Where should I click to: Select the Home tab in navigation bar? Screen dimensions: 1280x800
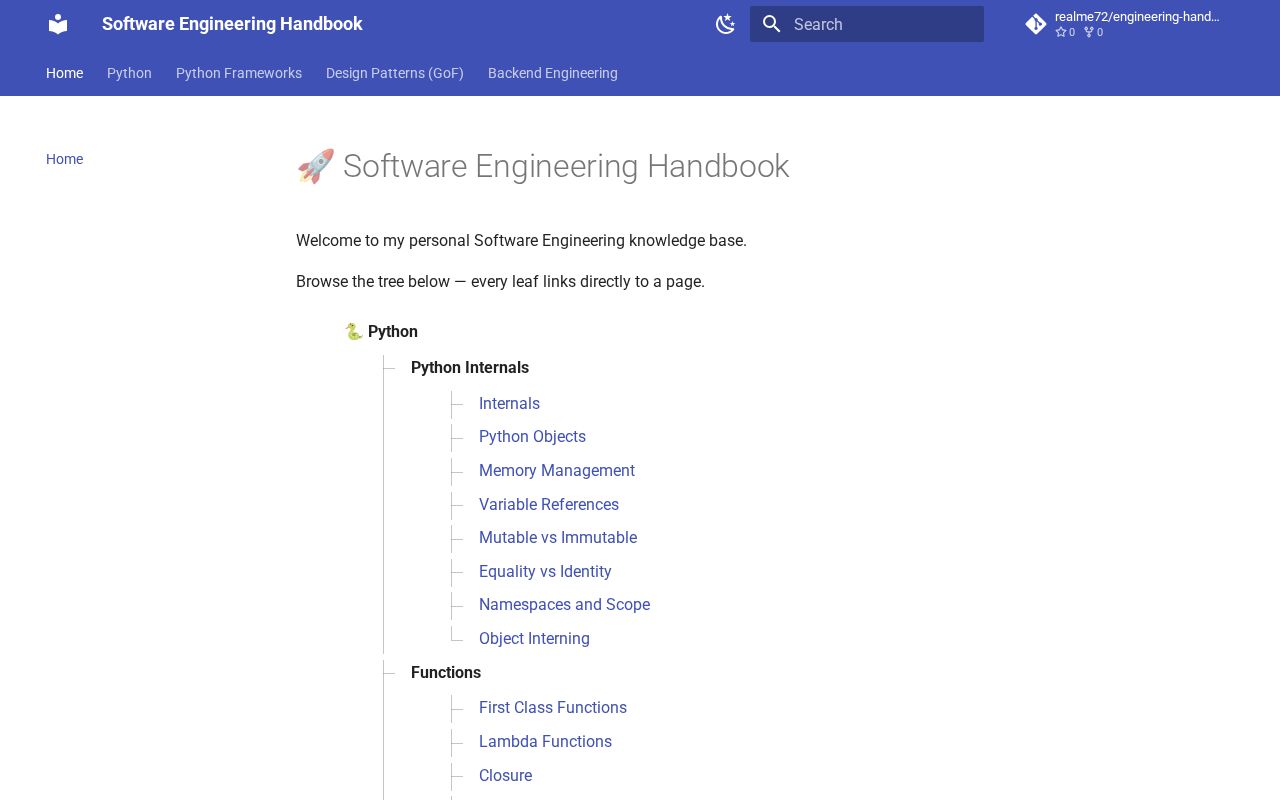point(64,73)
